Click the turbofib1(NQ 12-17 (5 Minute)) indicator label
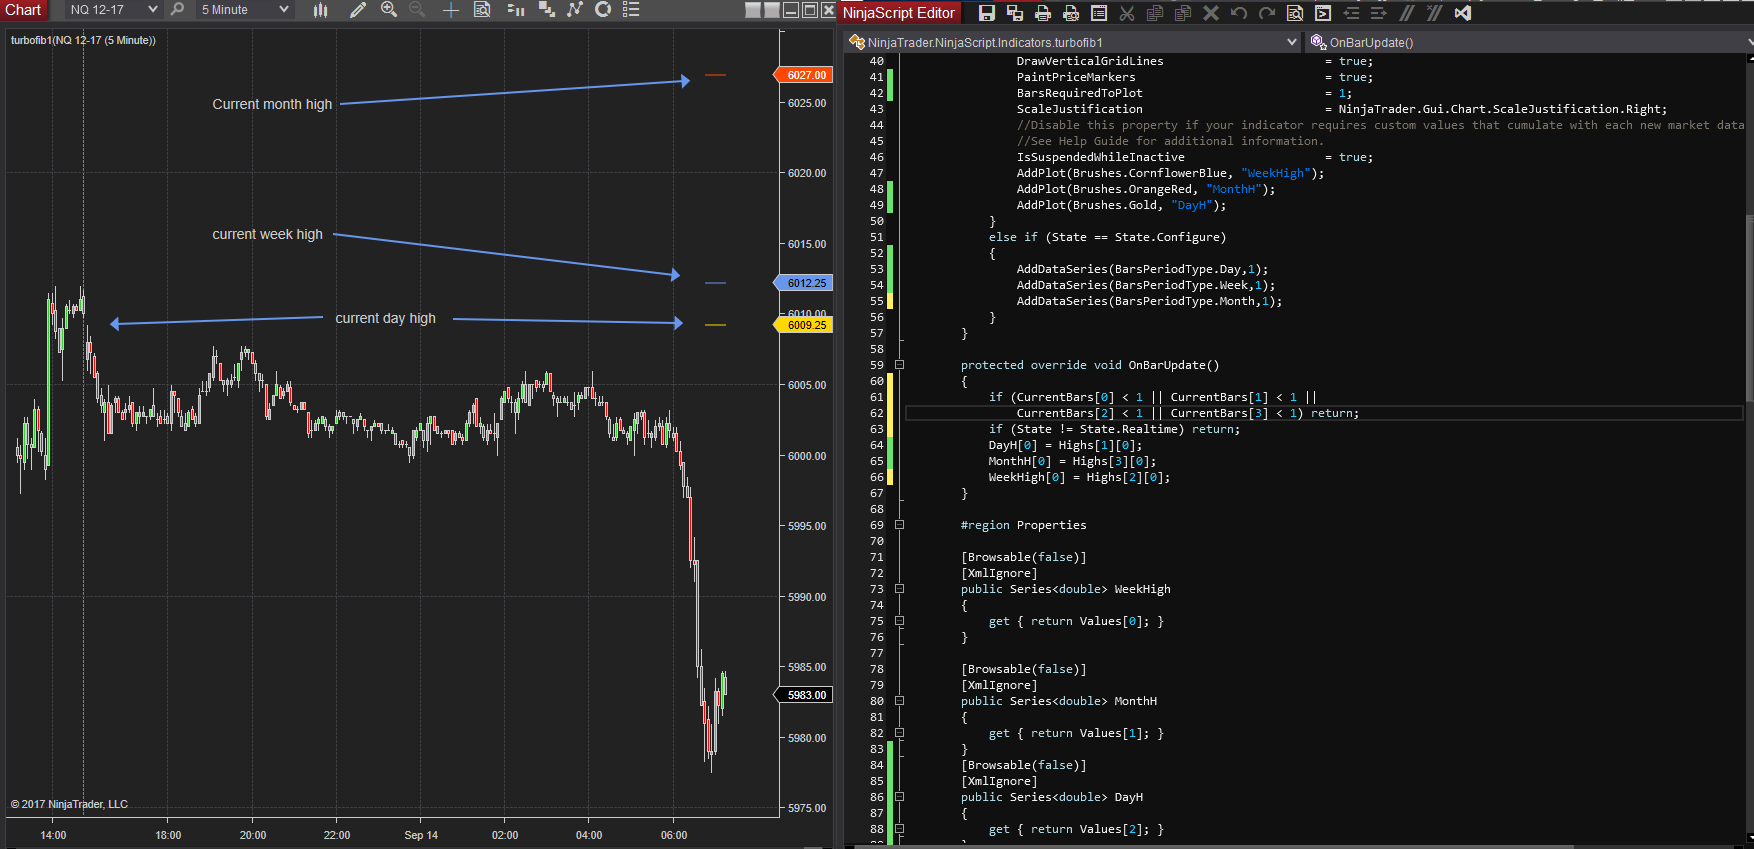The width and height of the screenshot is (1754, 849). click(83, 40)
